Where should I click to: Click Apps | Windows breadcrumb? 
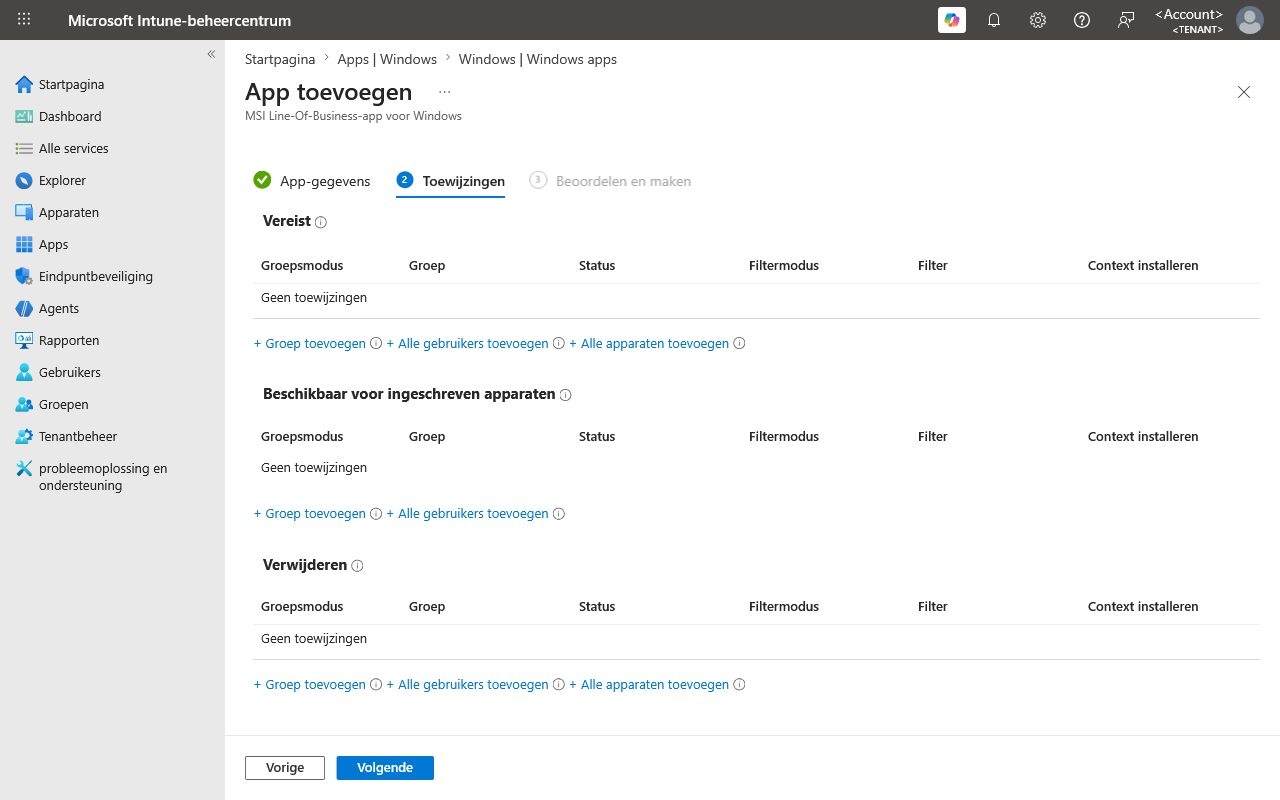click(387, 59)
